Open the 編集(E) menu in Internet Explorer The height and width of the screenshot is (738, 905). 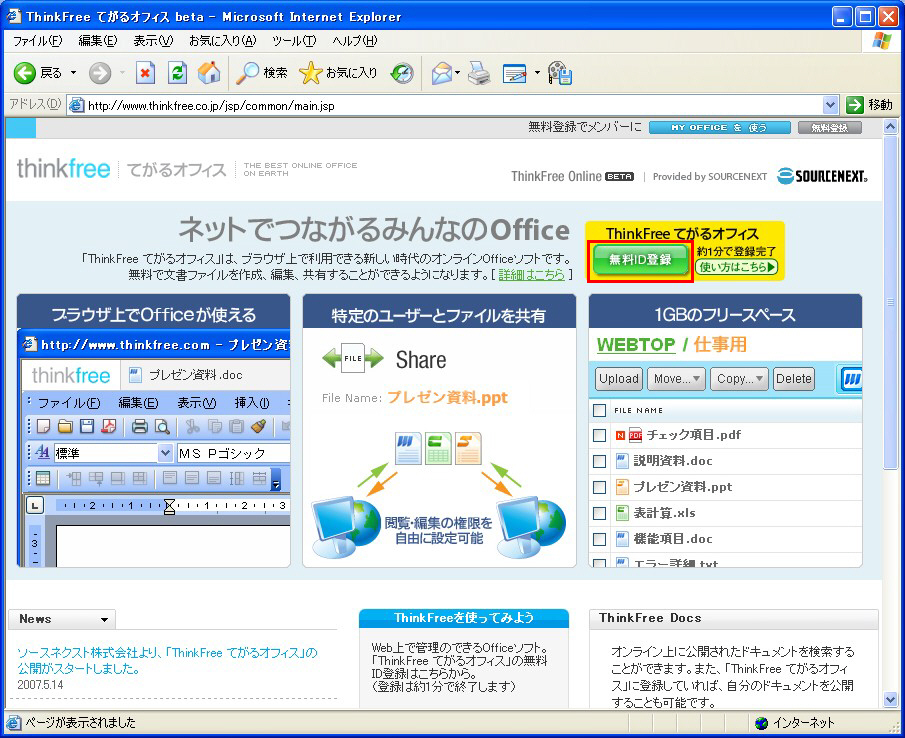pyautogui.click(x=98, y=40)
